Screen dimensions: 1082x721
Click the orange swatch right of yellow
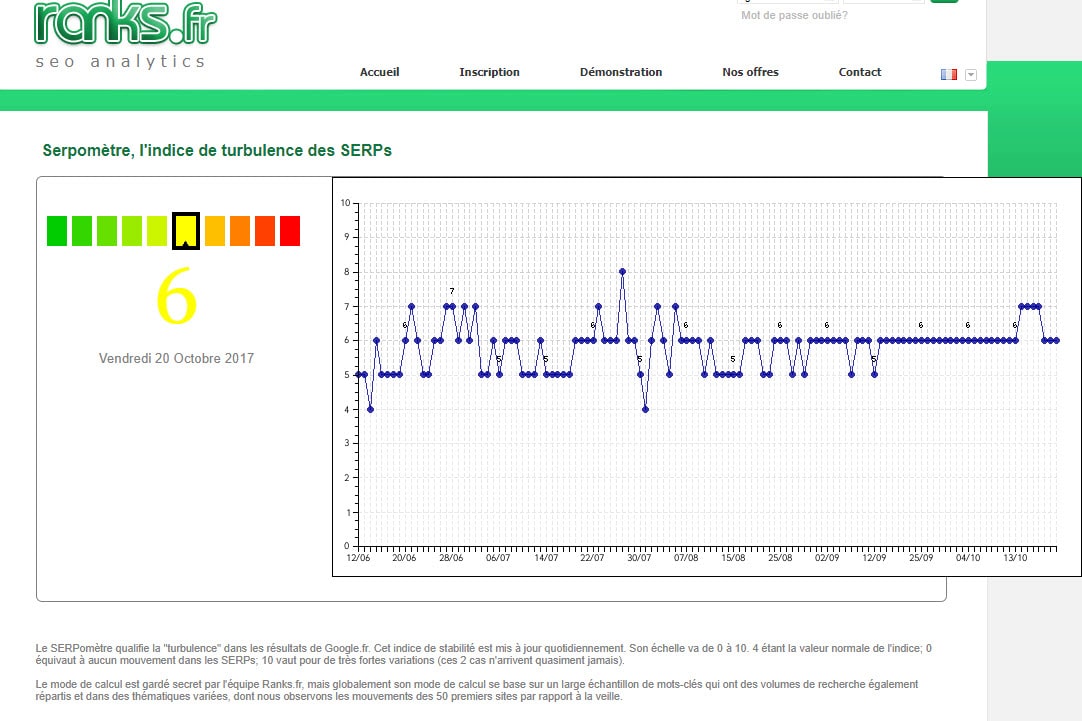pyautogui.click(x=215, y=230)
